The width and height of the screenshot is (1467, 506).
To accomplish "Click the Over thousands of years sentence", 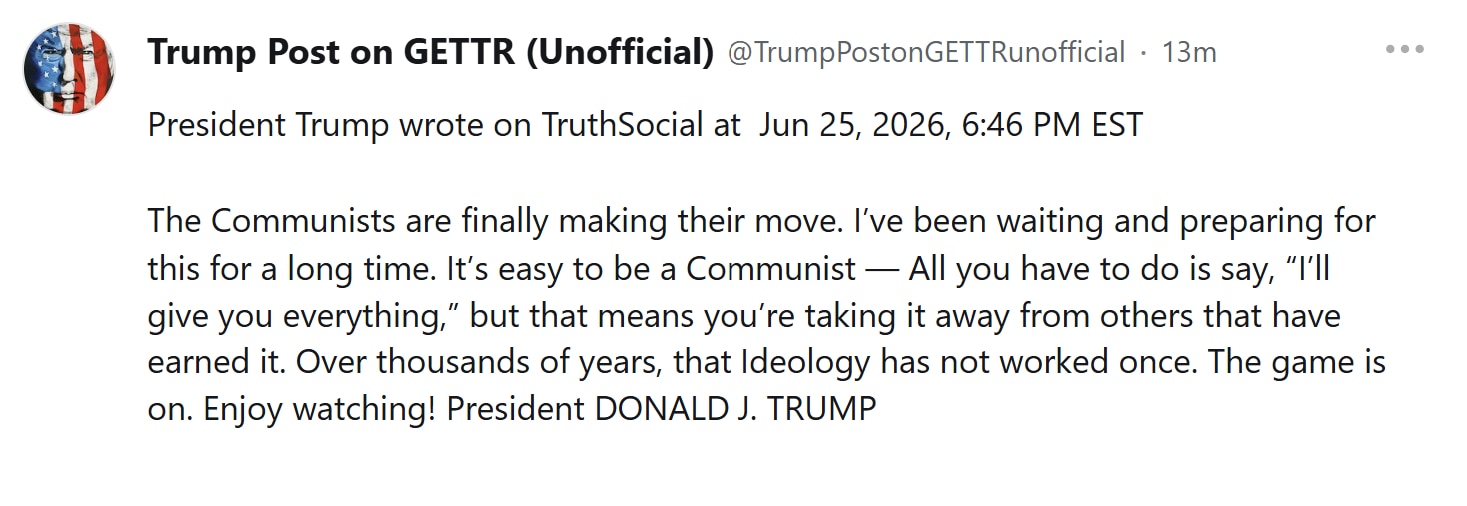I will 746,362.
